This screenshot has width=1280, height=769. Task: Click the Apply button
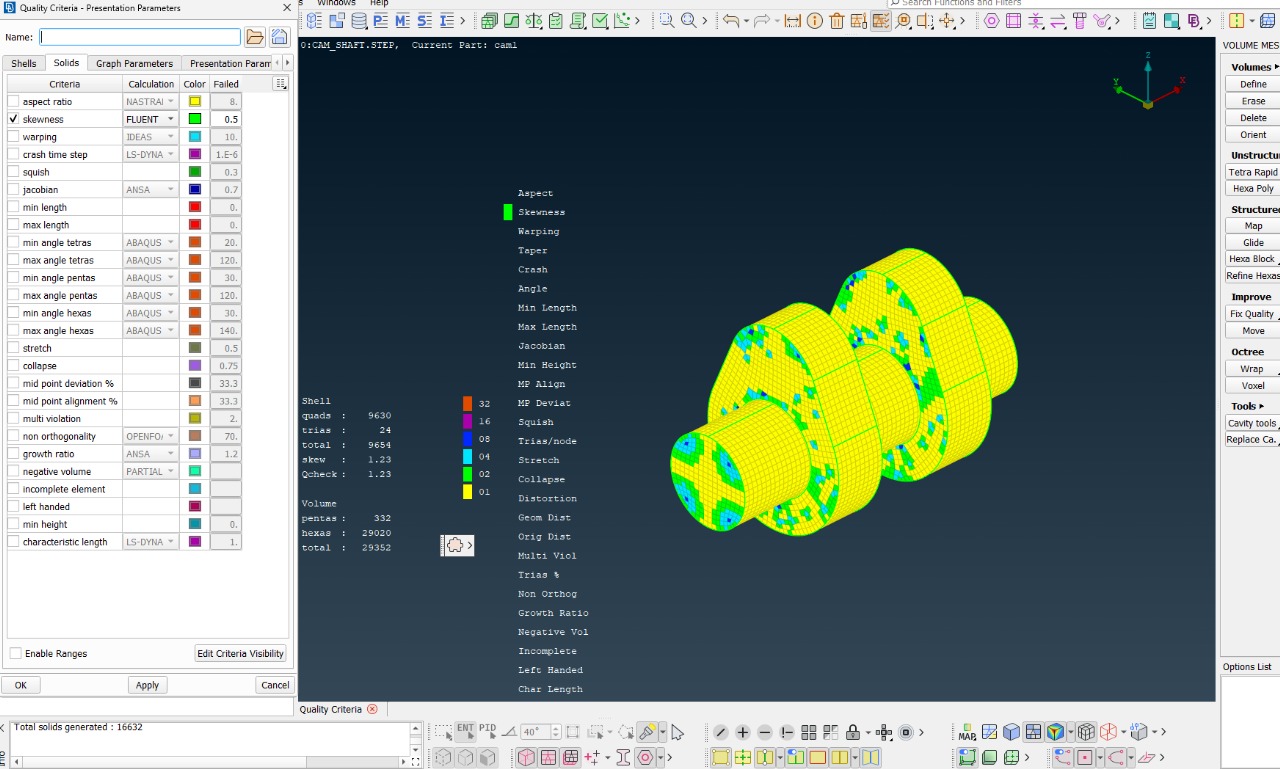tap(147, 685)
